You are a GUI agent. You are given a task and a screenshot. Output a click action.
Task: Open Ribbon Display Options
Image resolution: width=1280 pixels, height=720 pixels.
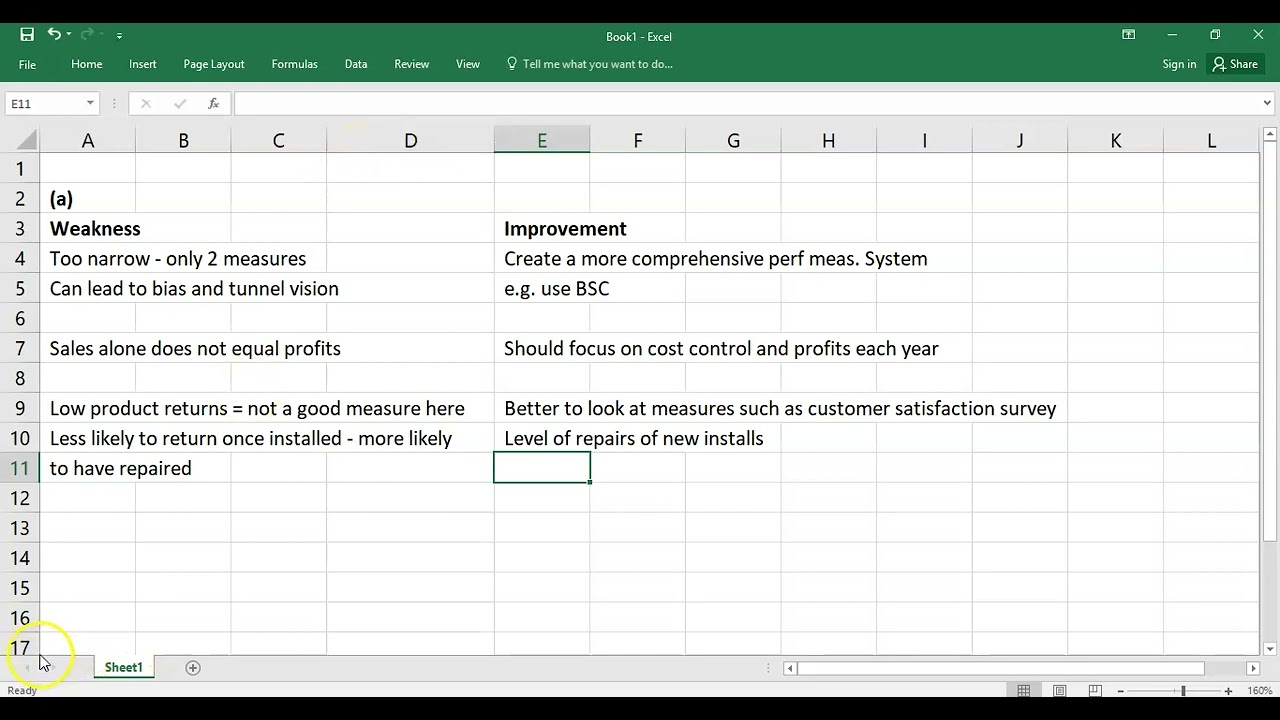click(1128, 35)
